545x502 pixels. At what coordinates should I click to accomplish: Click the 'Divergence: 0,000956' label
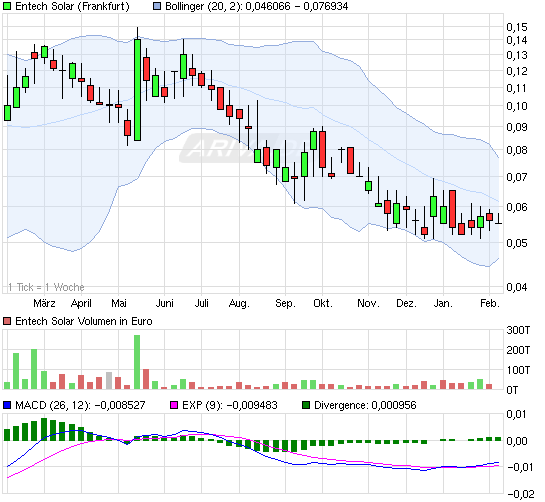pos(365,405)
